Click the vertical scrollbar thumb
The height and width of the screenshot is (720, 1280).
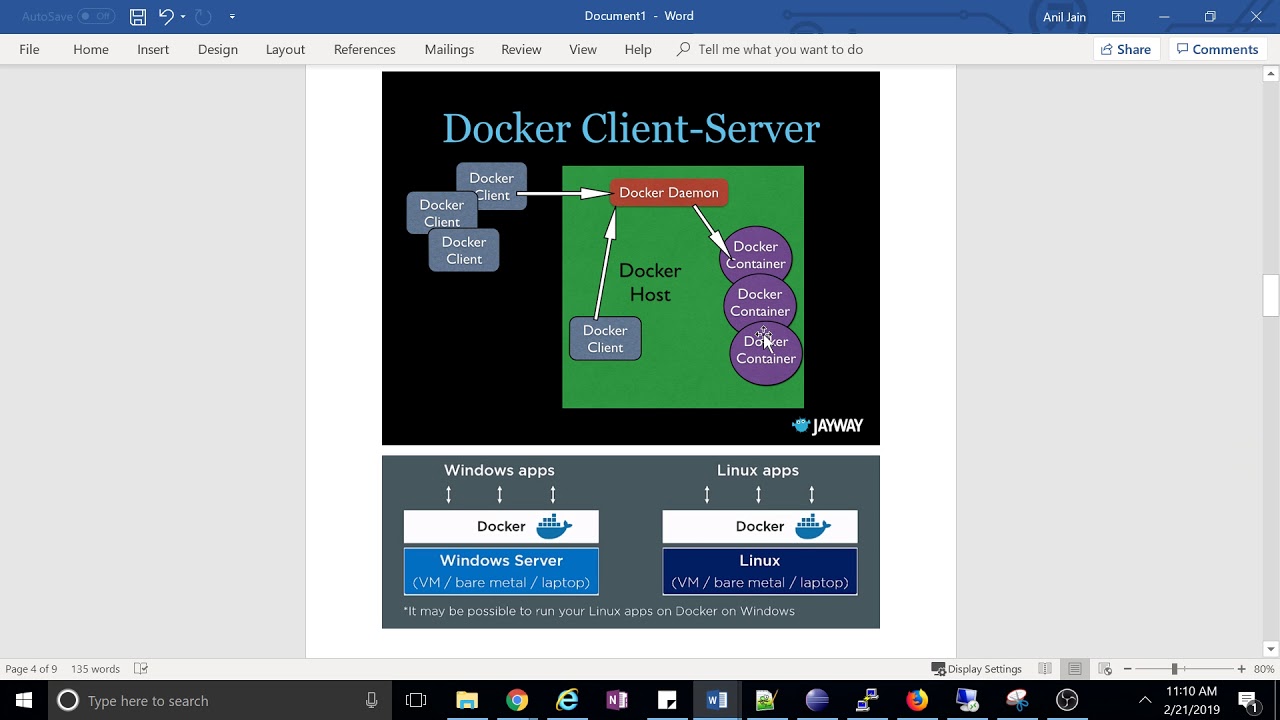tap(1271, 296)
